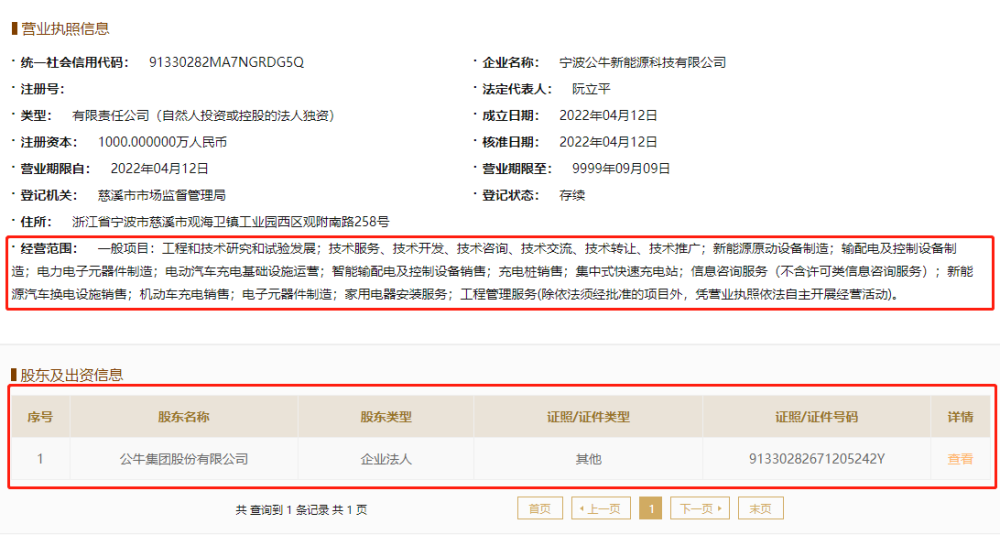
Task: Select shareholder cell 公牛集团股份有限公司
Action: [184, 459]
